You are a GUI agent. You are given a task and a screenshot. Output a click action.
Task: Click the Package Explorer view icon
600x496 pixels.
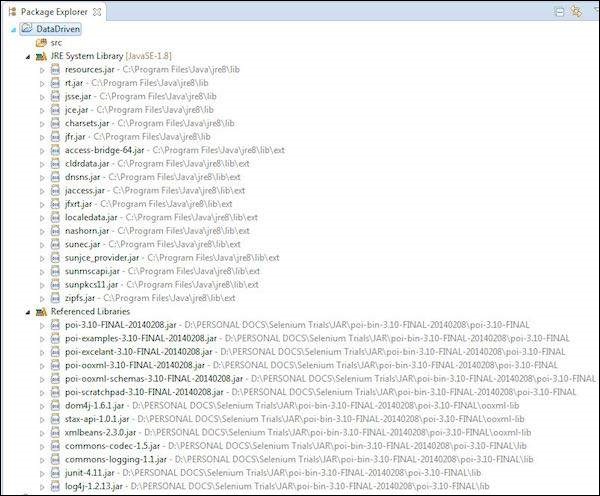point(13,12)
